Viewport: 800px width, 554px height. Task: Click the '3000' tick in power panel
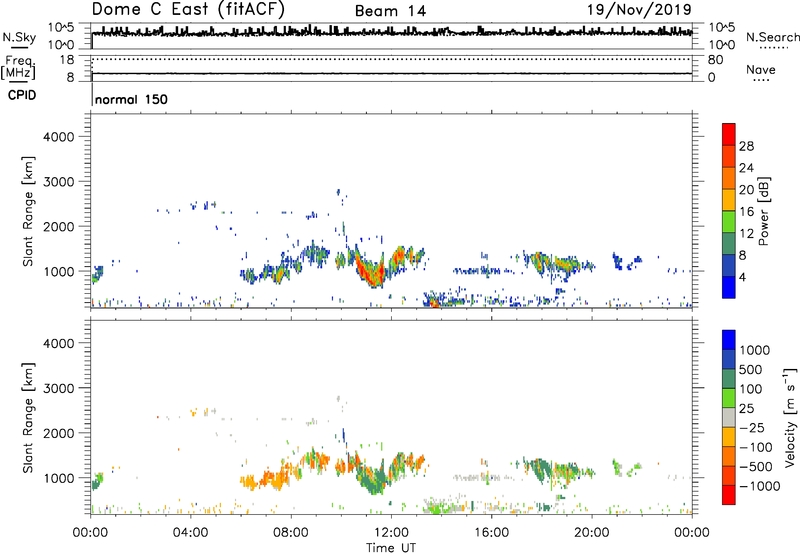point(58,182)
